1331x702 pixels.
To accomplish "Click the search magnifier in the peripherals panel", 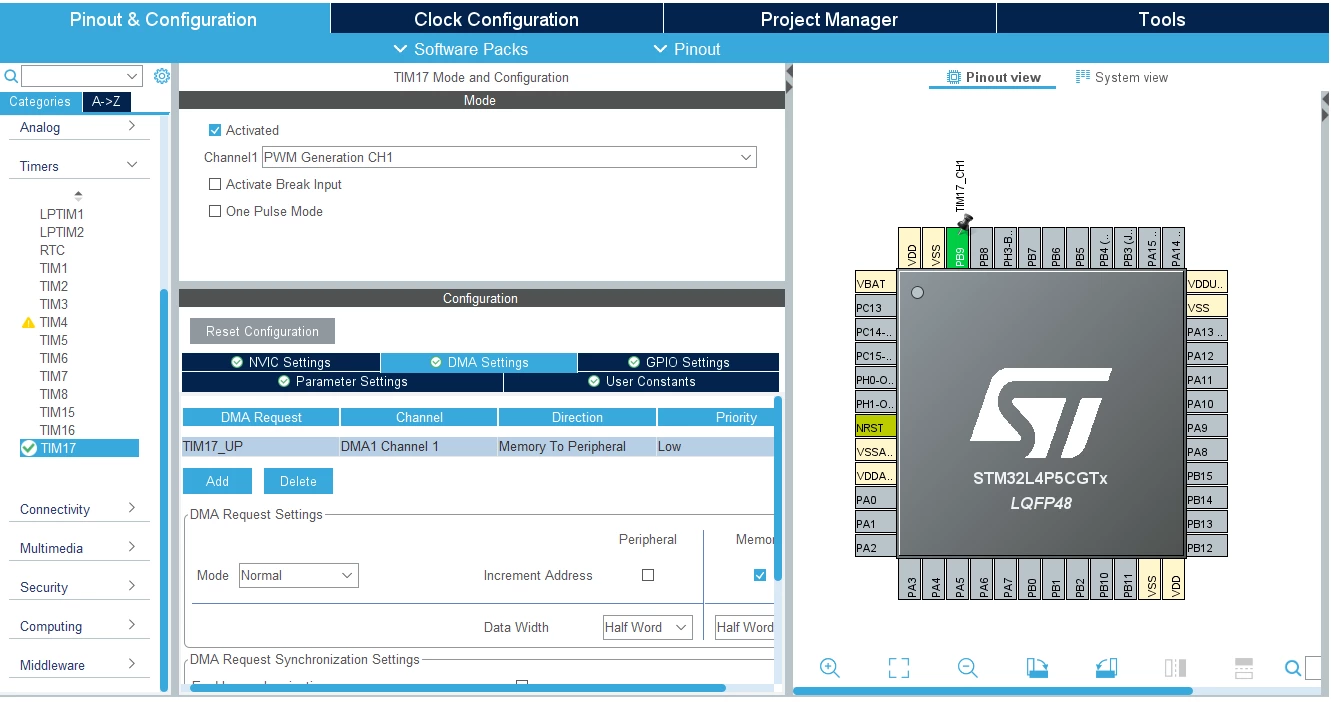I will coord(11,76).
